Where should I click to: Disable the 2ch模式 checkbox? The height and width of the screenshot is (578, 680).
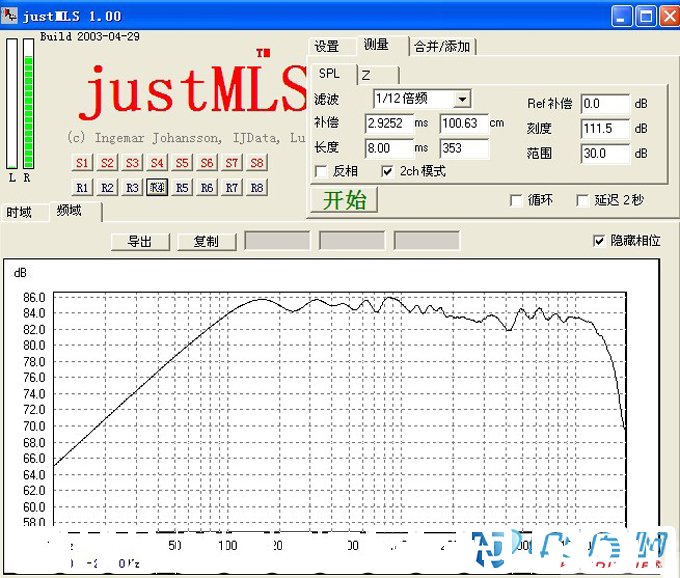[387, 172]
